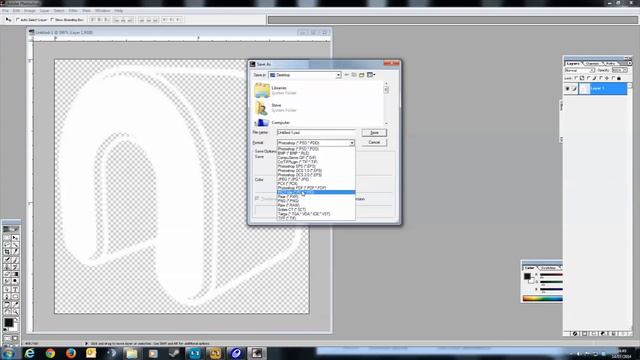The image size is (640, 360).
Task: Click the Save button
Action: click(x=374, y=133)
